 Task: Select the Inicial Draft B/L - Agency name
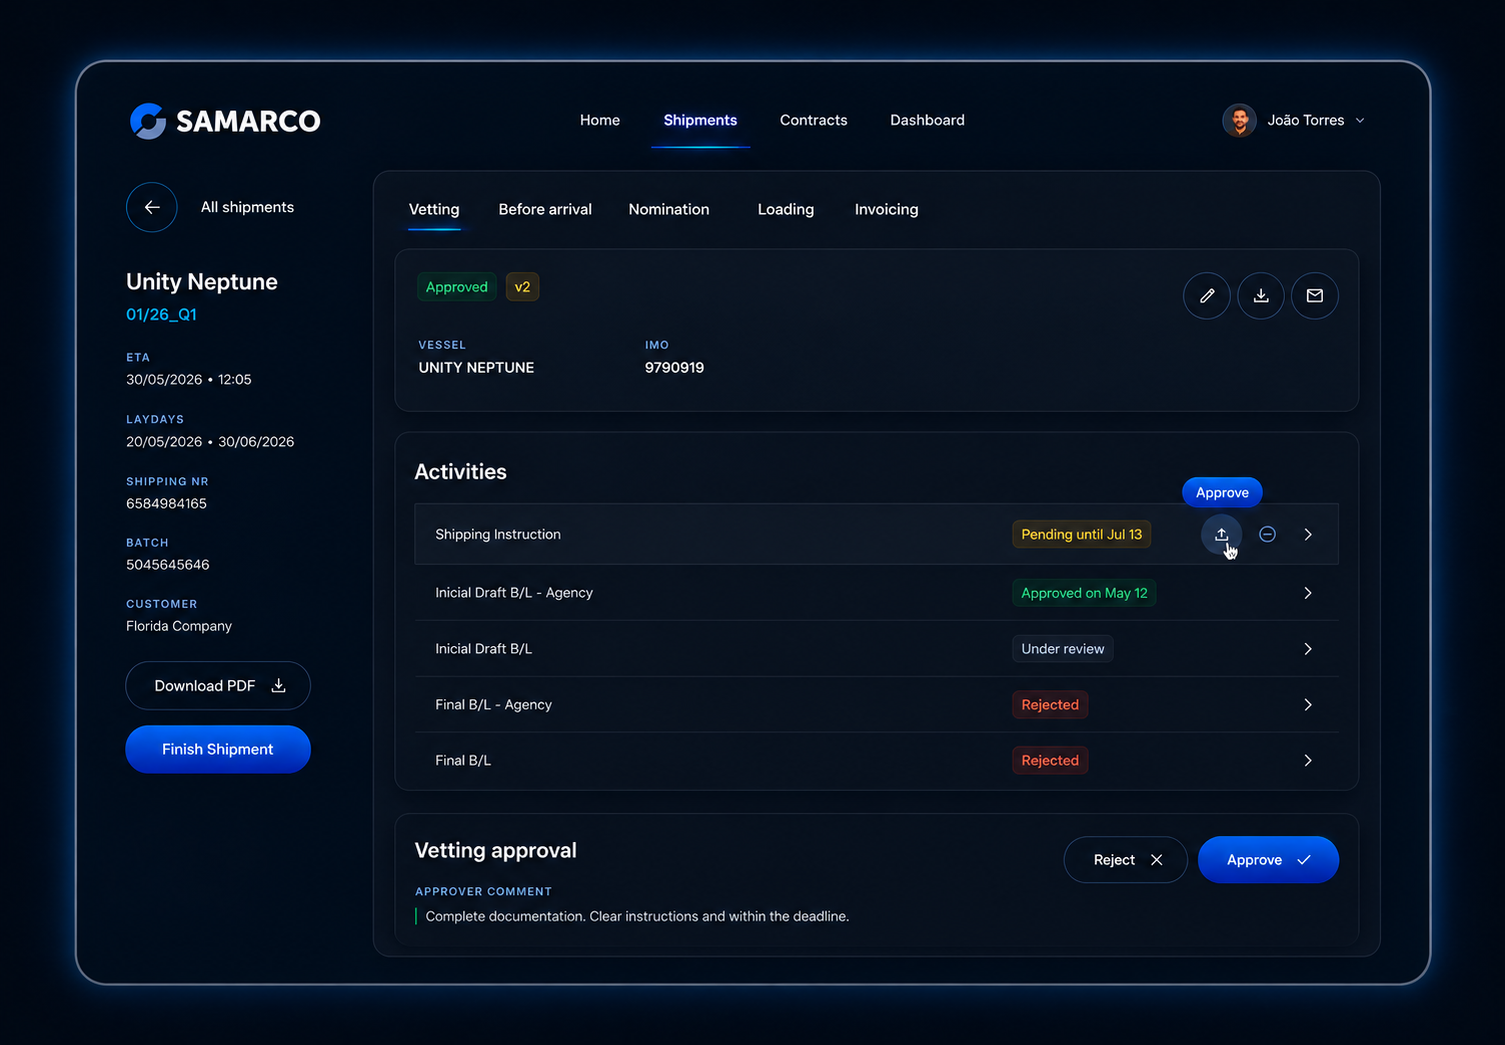tap(514, 593)
